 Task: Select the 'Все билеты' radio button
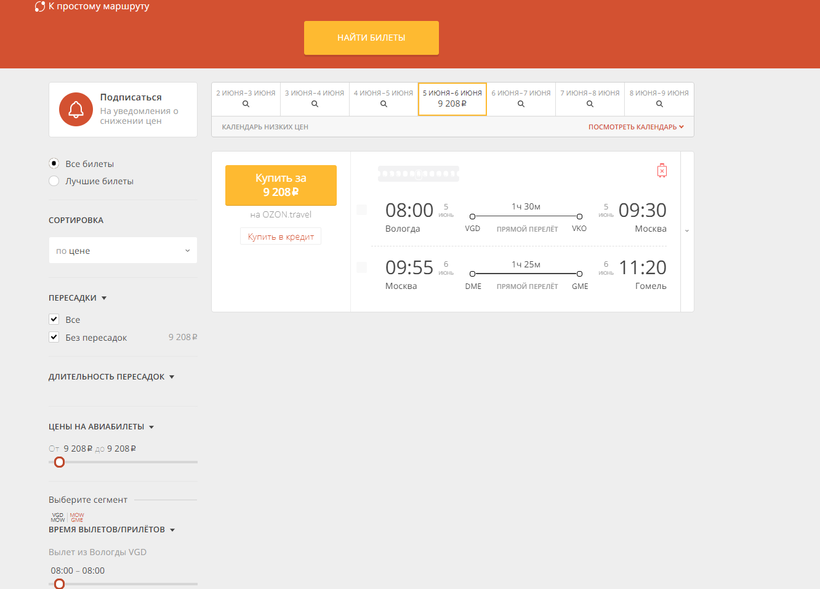point(54,163)
